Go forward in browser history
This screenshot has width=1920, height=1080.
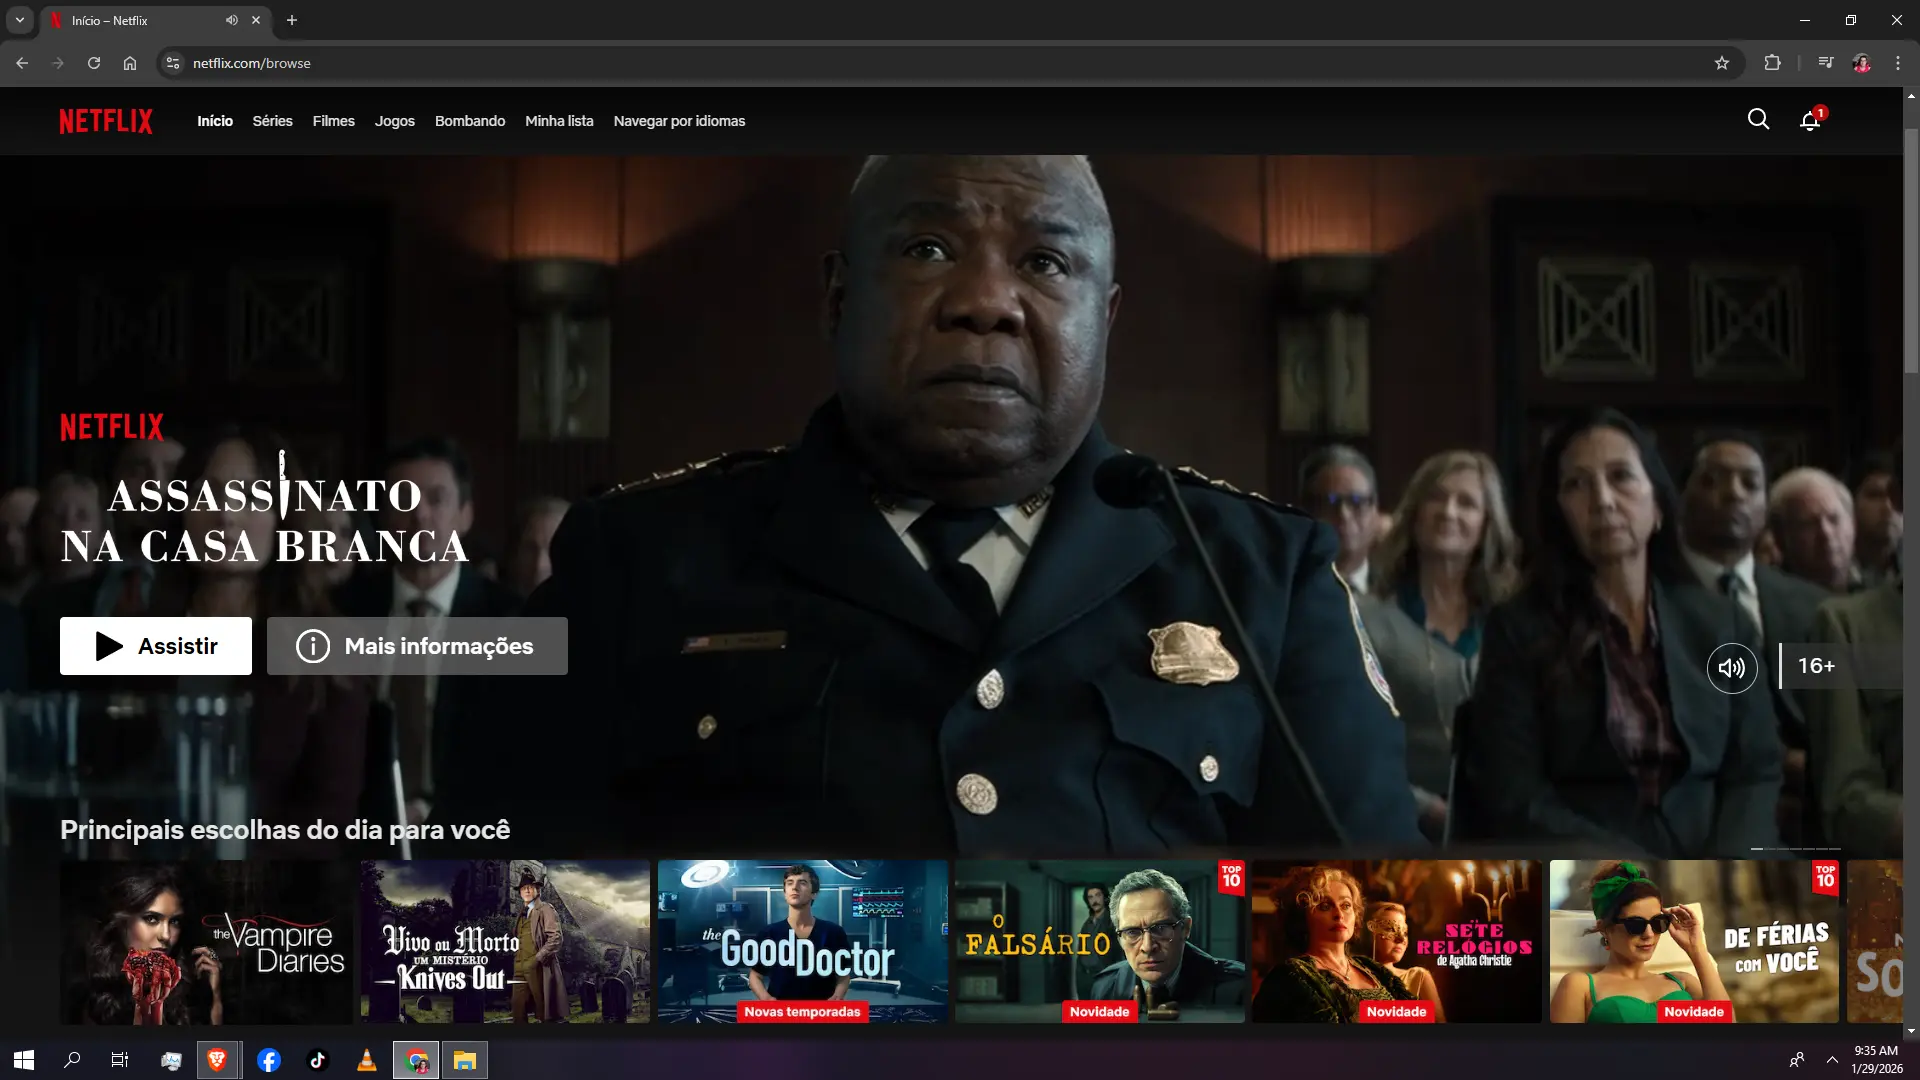(58, 63)
